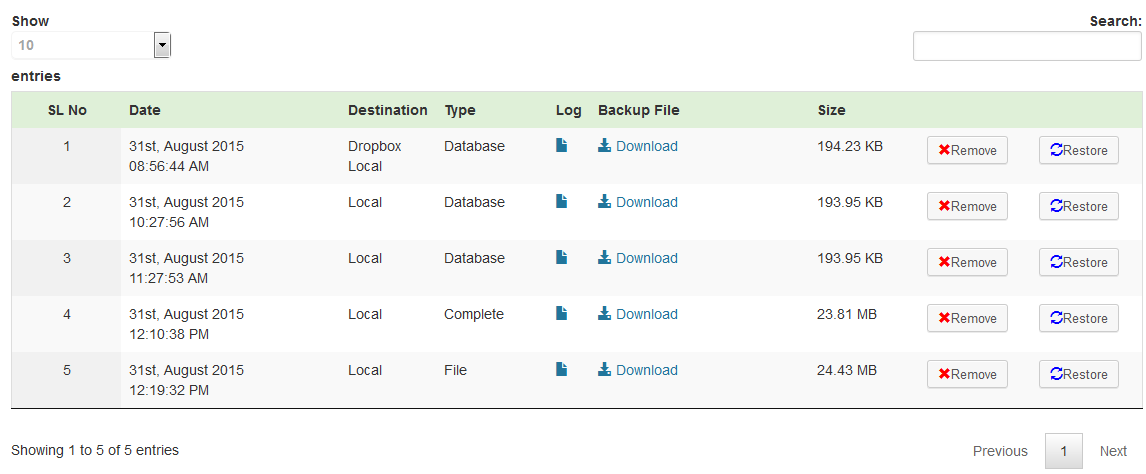1146x474 pixels.
Task: View the log icon for backup 3
Action: coord(562,258)
